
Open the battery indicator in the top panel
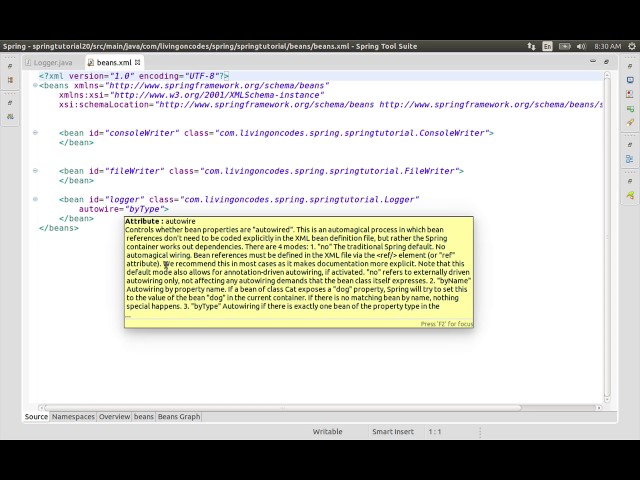pyautogui.click(x=564, y=46)
